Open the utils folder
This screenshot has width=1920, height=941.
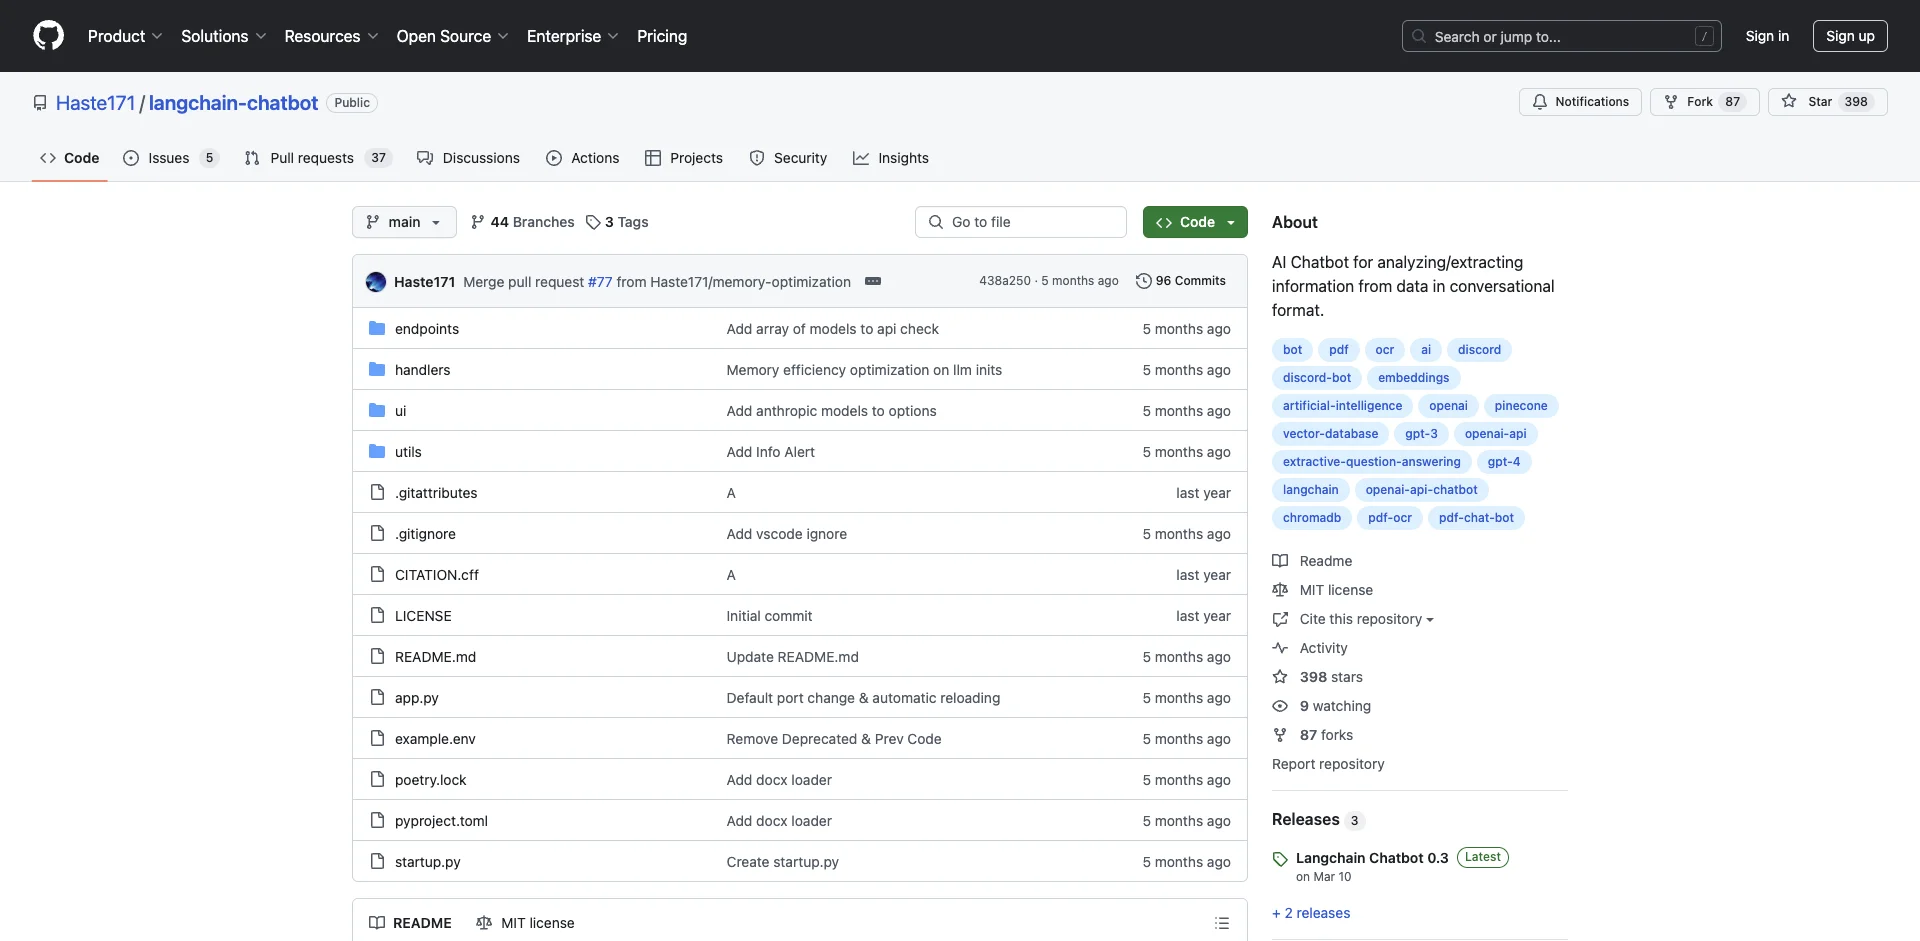click(408, 452)
